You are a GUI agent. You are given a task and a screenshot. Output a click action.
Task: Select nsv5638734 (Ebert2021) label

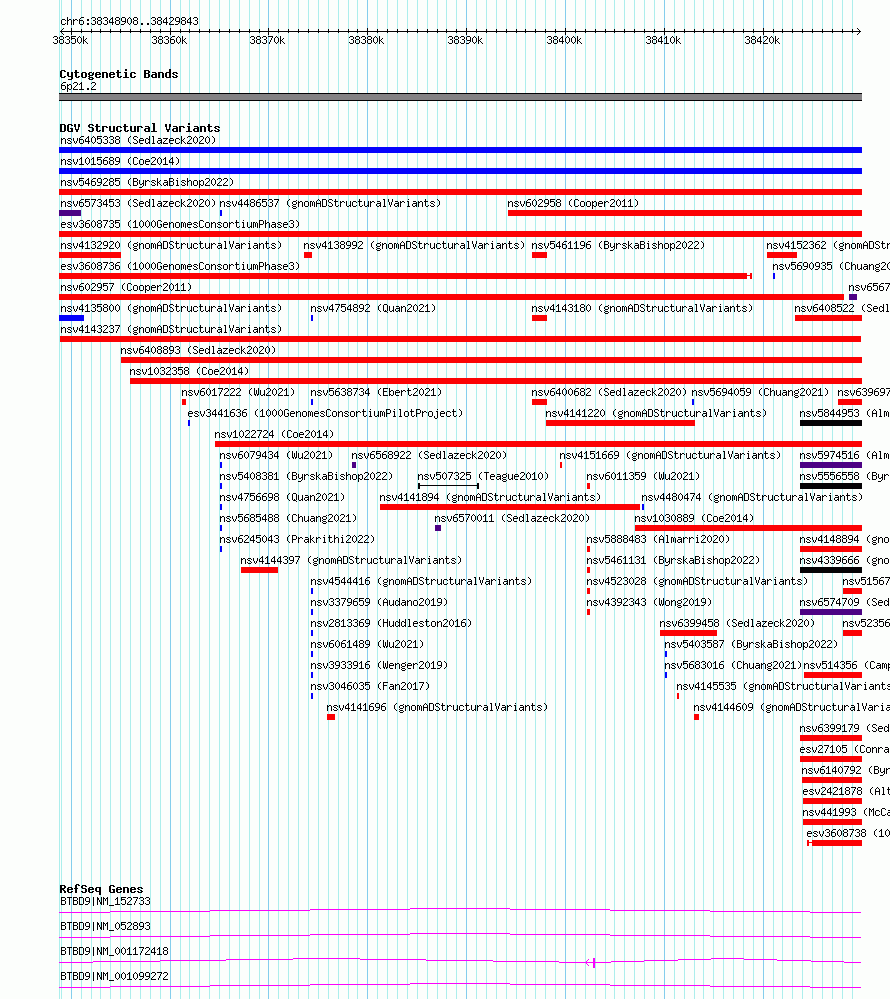tap(376, 392)
